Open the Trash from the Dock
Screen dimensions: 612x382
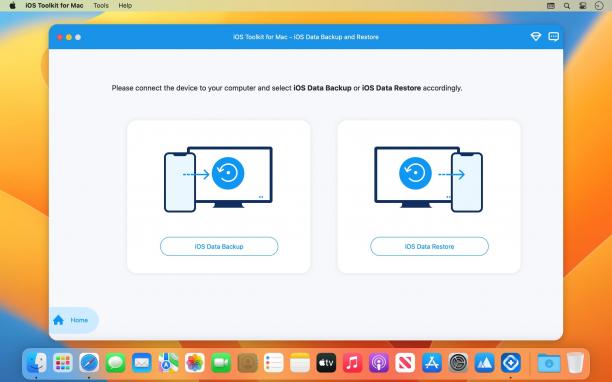coord(575,363)
